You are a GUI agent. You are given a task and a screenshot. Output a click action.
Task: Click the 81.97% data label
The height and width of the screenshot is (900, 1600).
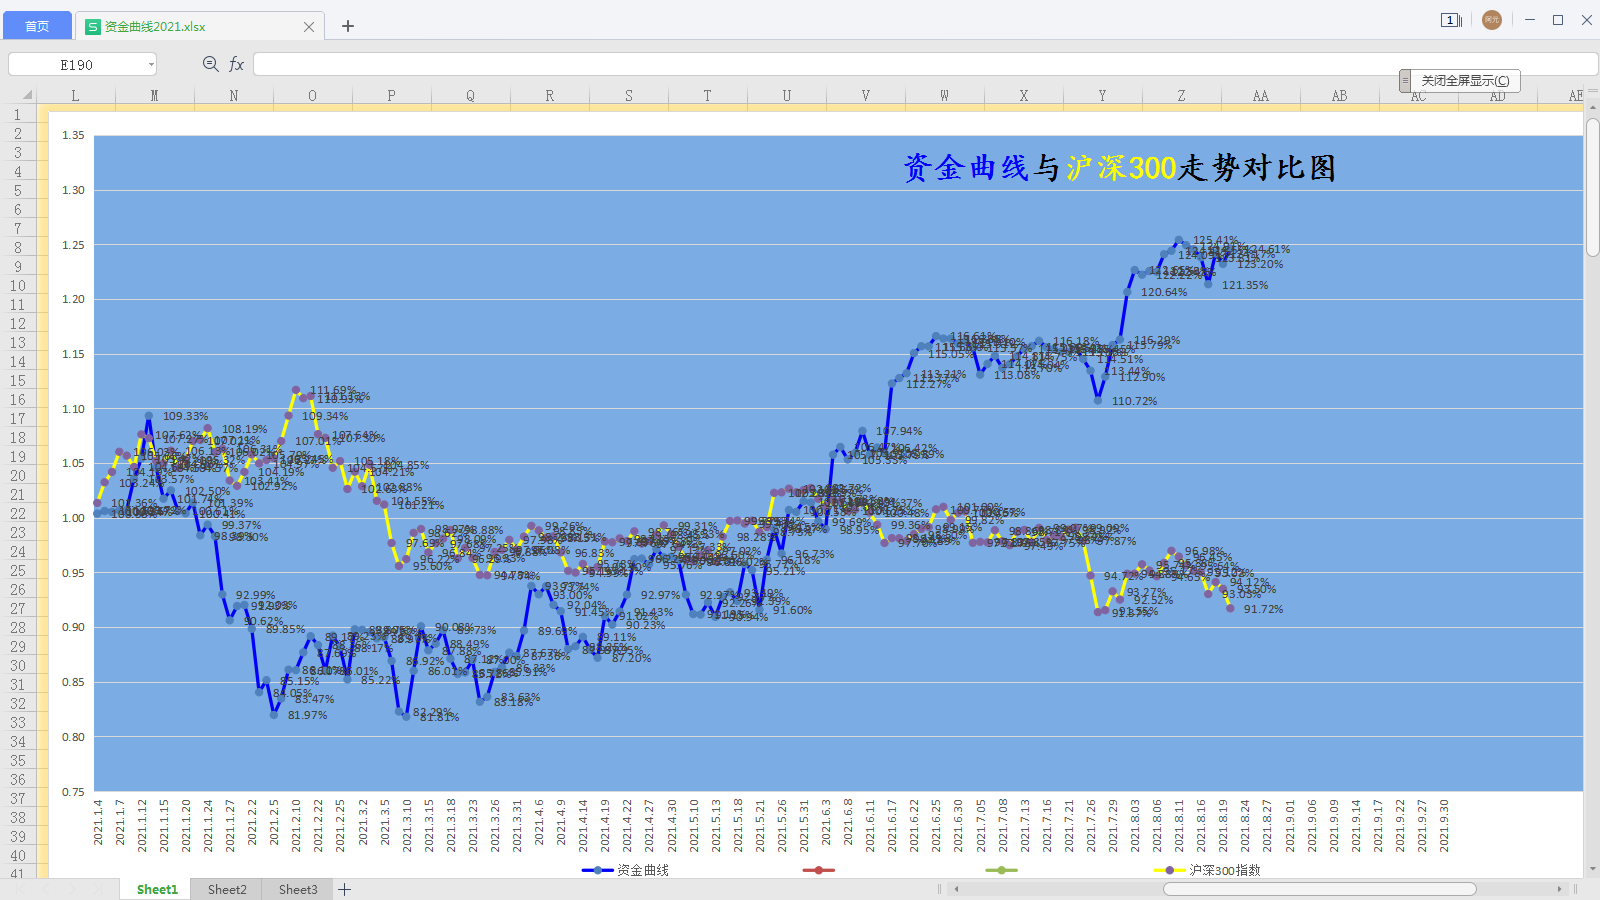307,715
